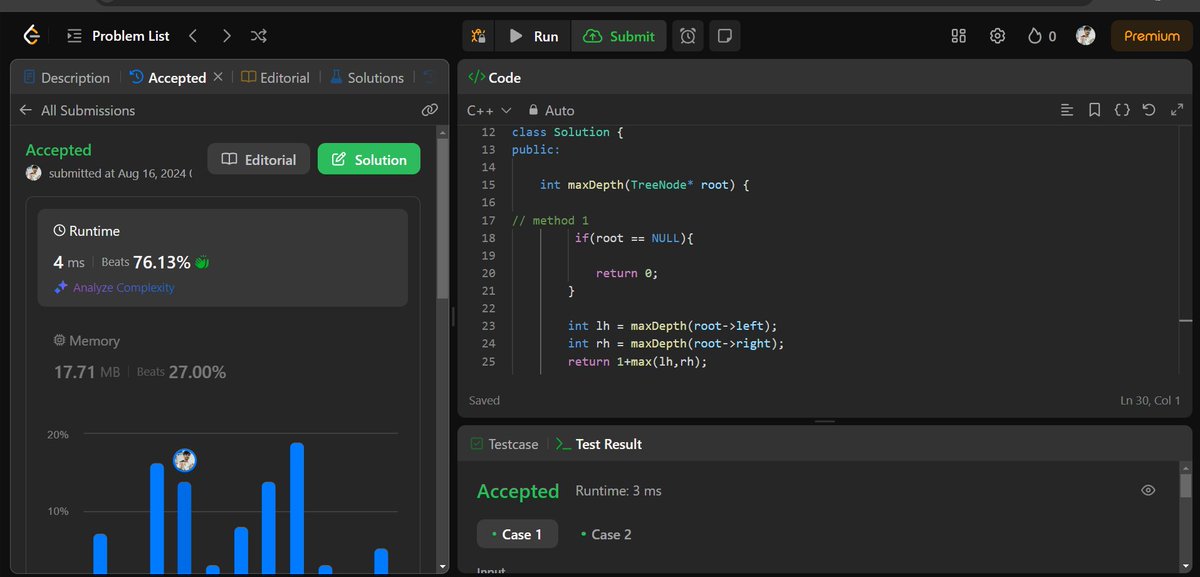Viewport: 1200px width, 577px height.
Task: Run the code
Action: (534, 36)
